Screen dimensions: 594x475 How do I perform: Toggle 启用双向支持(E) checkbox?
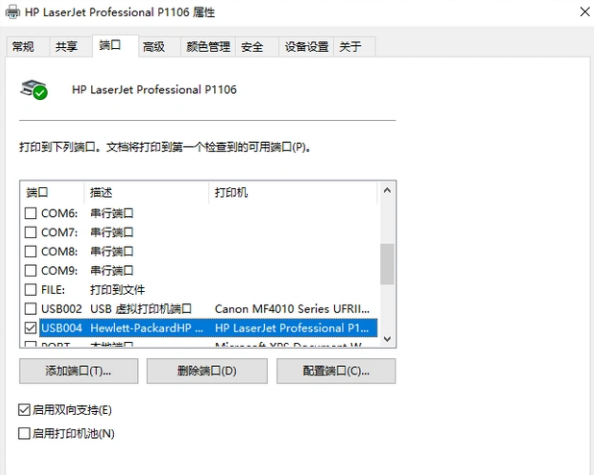point(24,410)
